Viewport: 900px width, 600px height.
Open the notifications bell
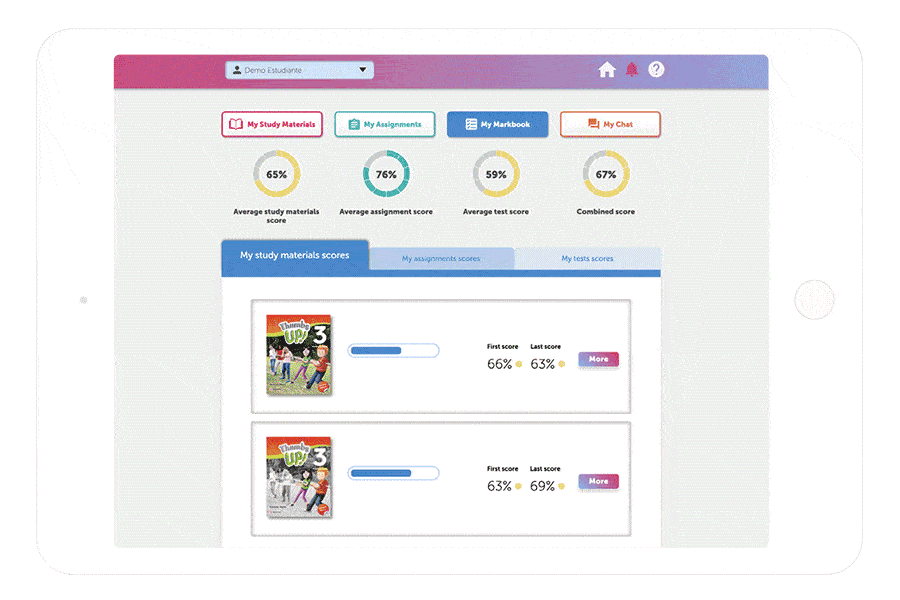coord(631,70)
